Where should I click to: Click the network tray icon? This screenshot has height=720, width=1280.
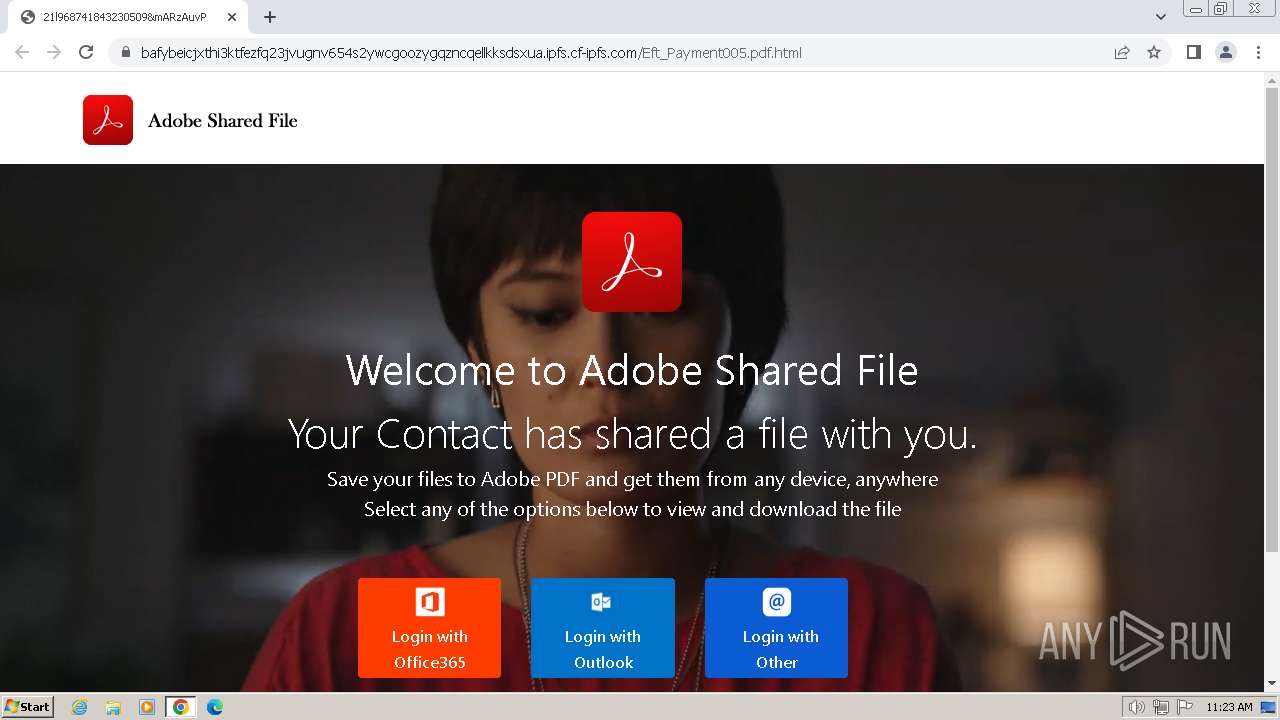(x=1161, y=707)
